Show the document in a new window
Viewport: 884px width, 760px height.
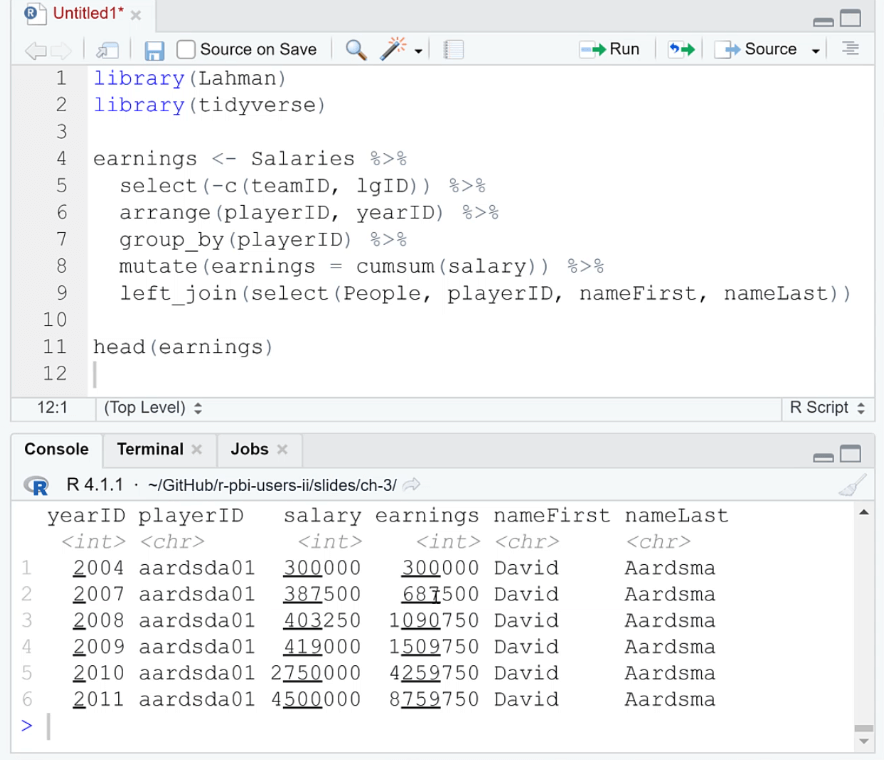coord(107,50)
